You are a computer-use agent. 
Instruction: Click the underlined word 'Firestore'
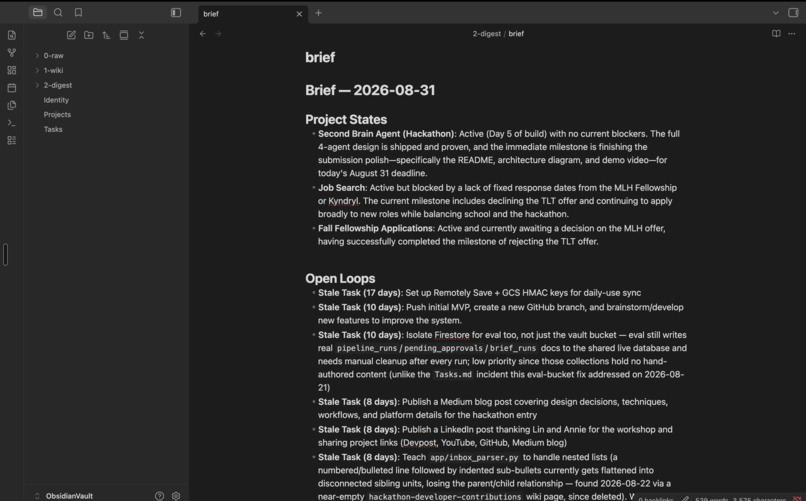pos(452,335)
